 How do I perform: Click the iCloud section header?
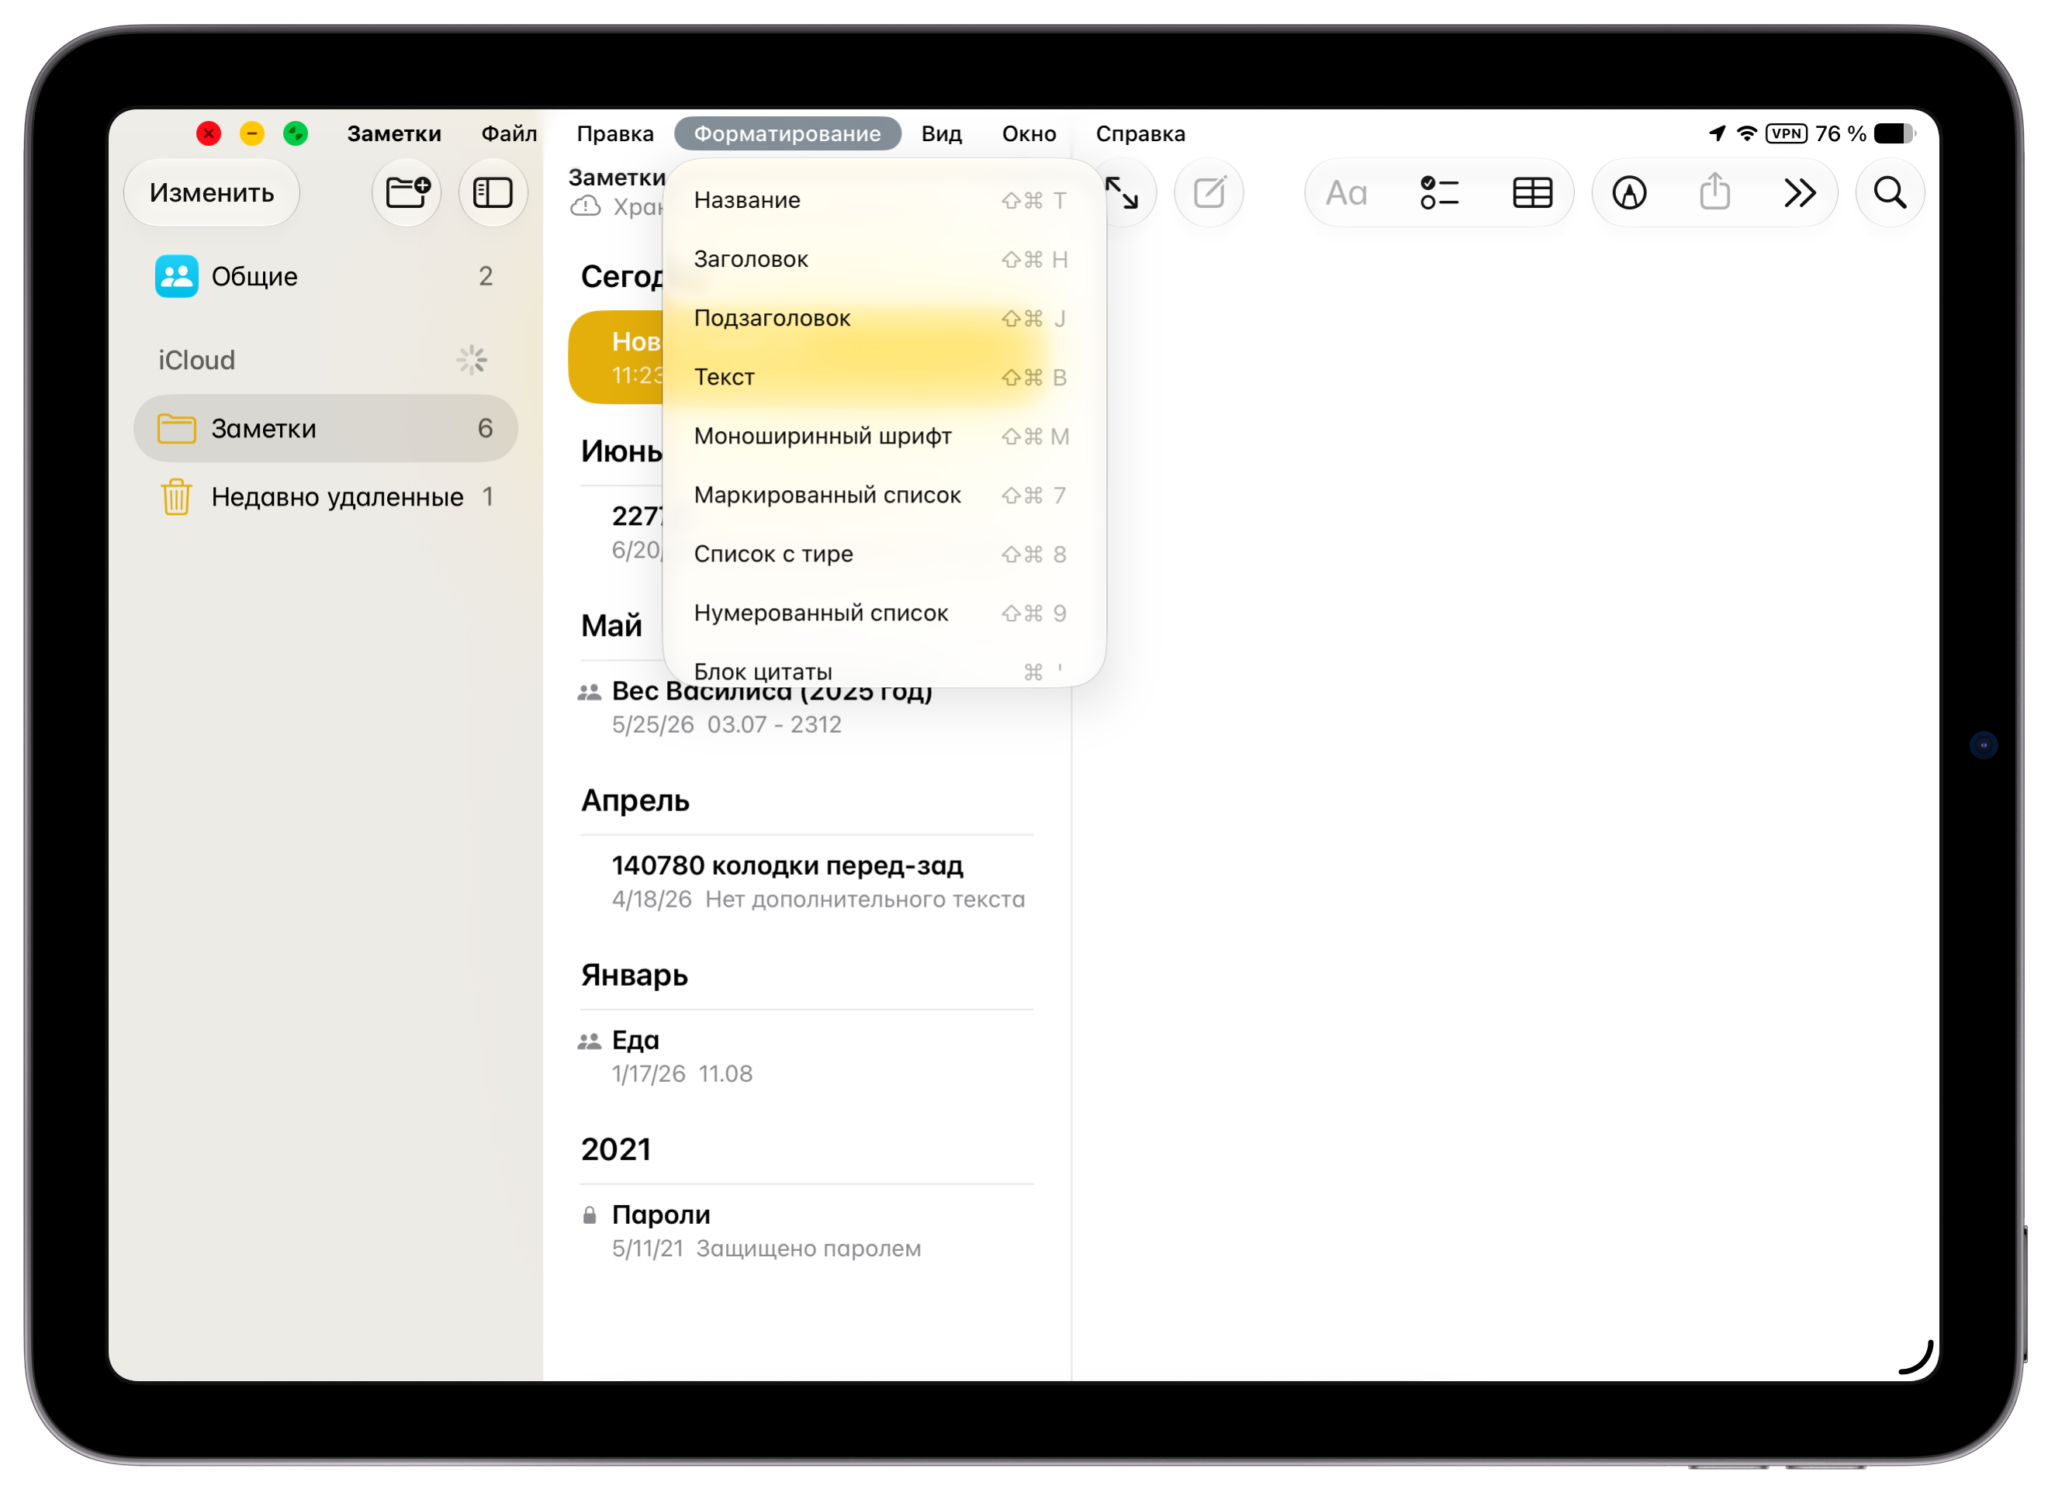point(197,360)
